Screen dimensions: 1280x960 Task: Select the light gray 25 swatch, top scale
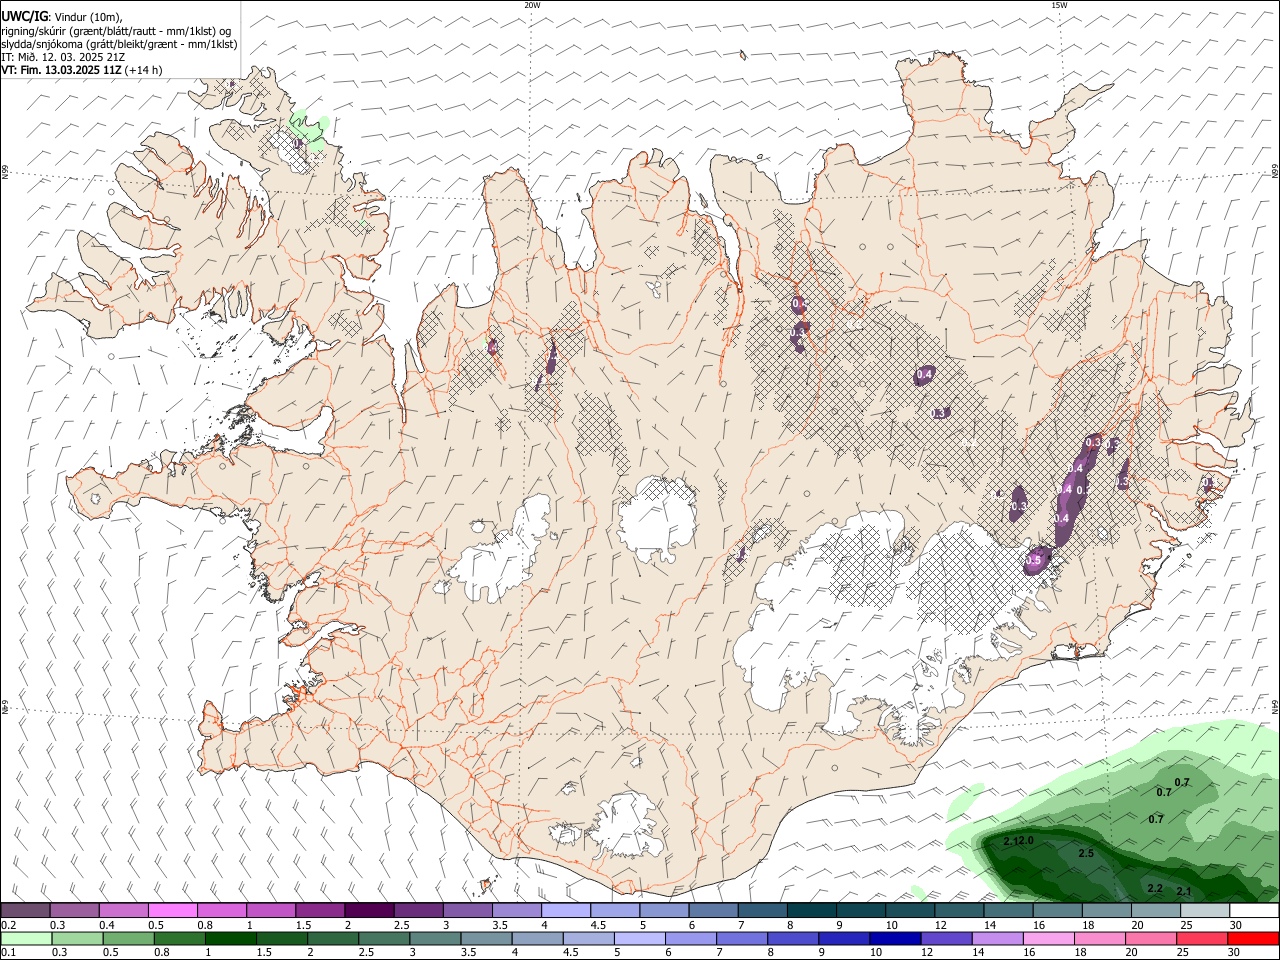(x=1204, y=910)
